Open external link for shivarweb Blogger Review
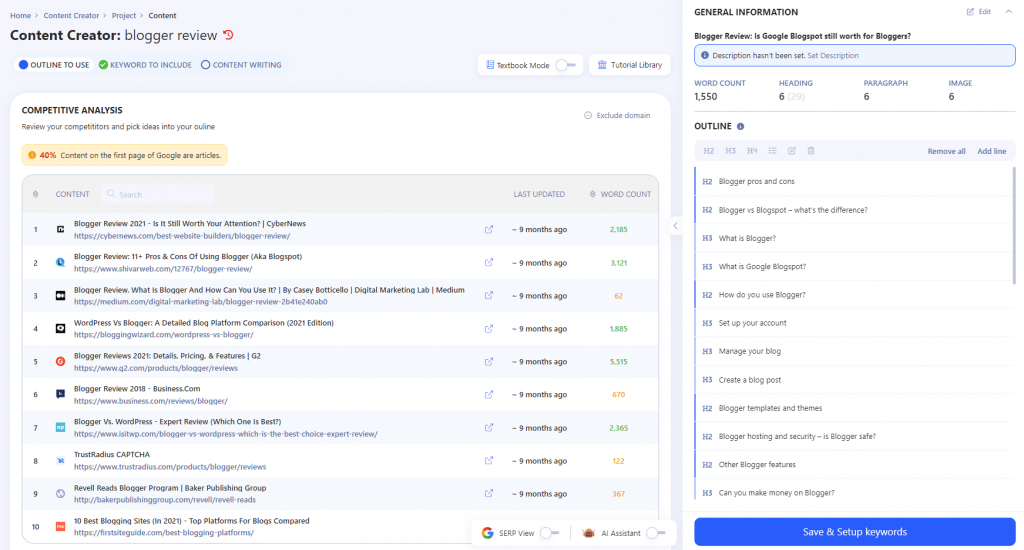The image size is (1024, 550). pos(488,263)
